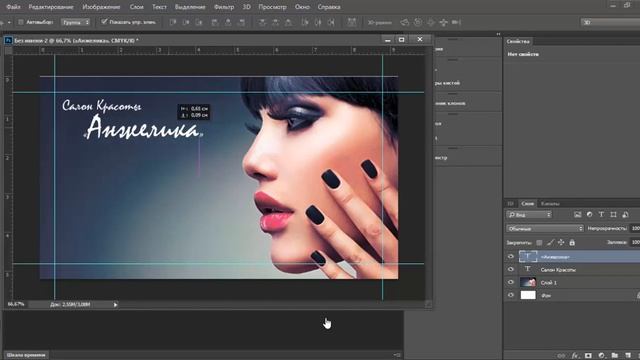Create new adjustment layer icon
Image resolution: width=640 pixels, height=360 pixels.
(601, 356)
